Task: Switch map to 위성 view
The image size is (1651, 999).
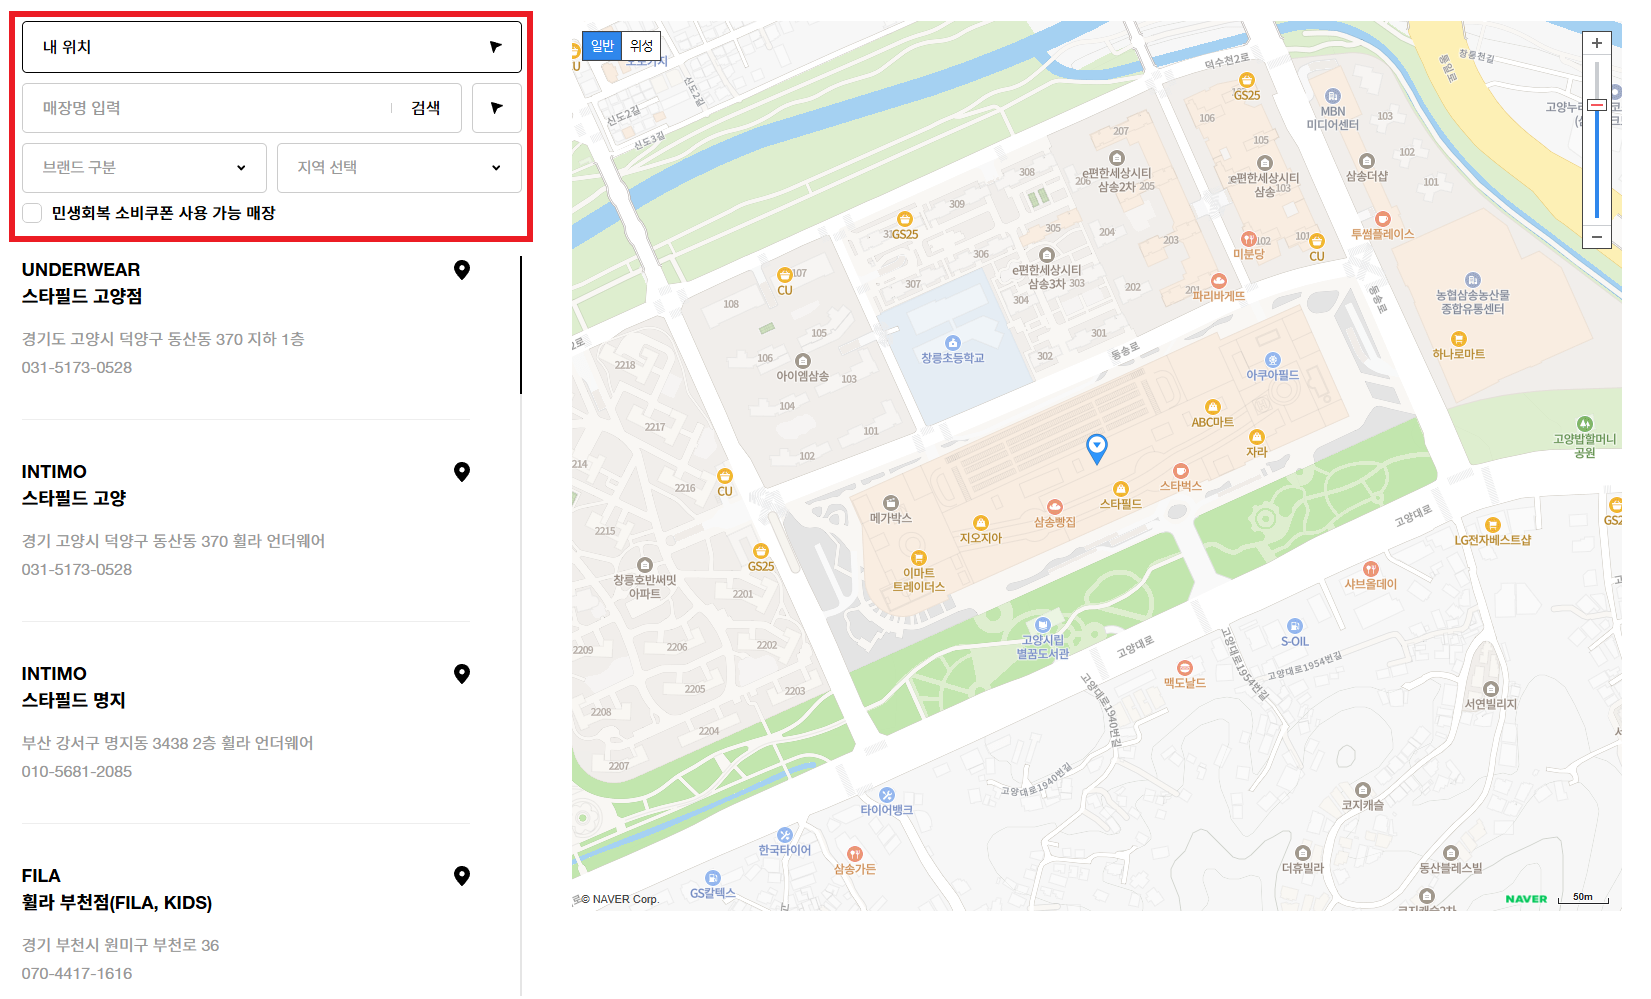Action: 641,46
